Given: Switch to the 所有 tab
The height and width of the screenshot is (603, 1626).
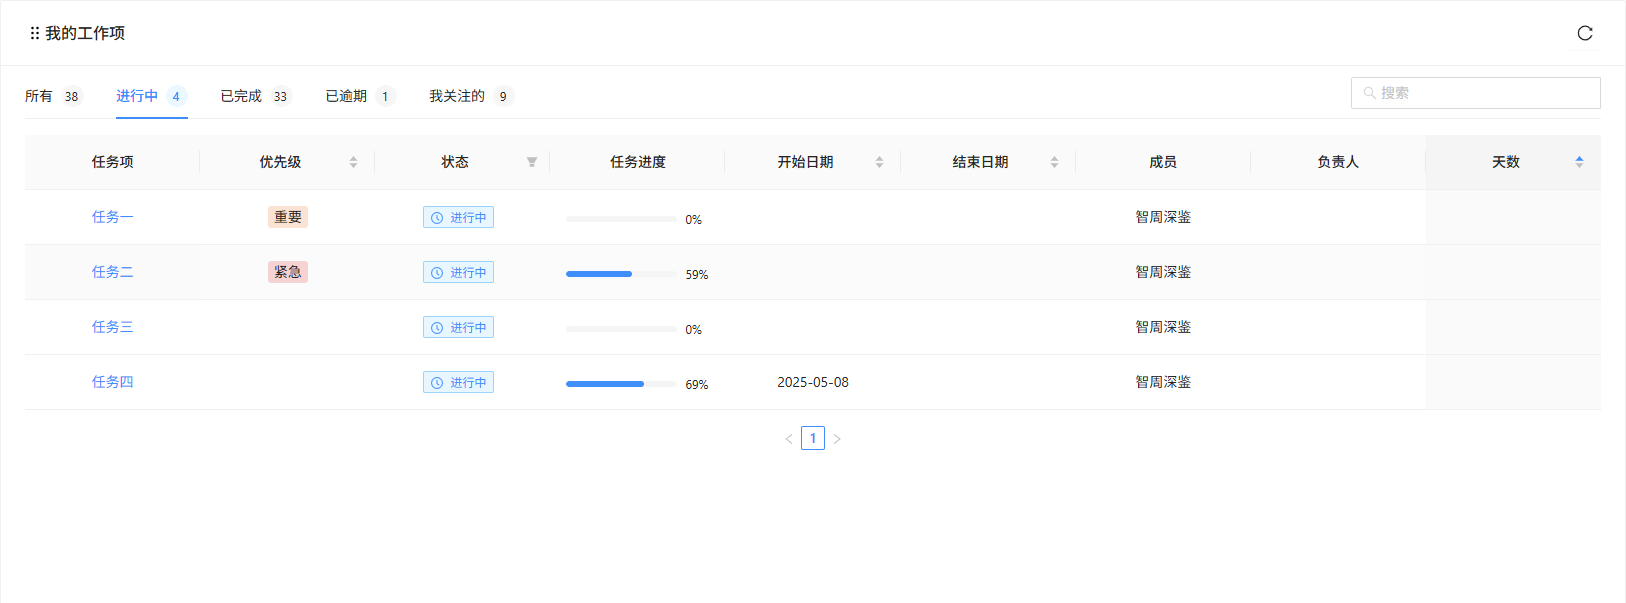Looking at the screenshot, I should [53, 96].
